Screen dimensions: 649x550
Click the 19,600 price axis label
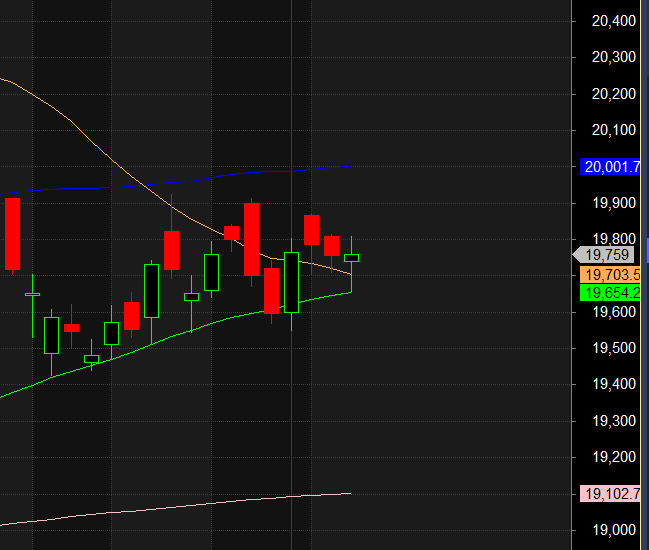pos(614,312)
